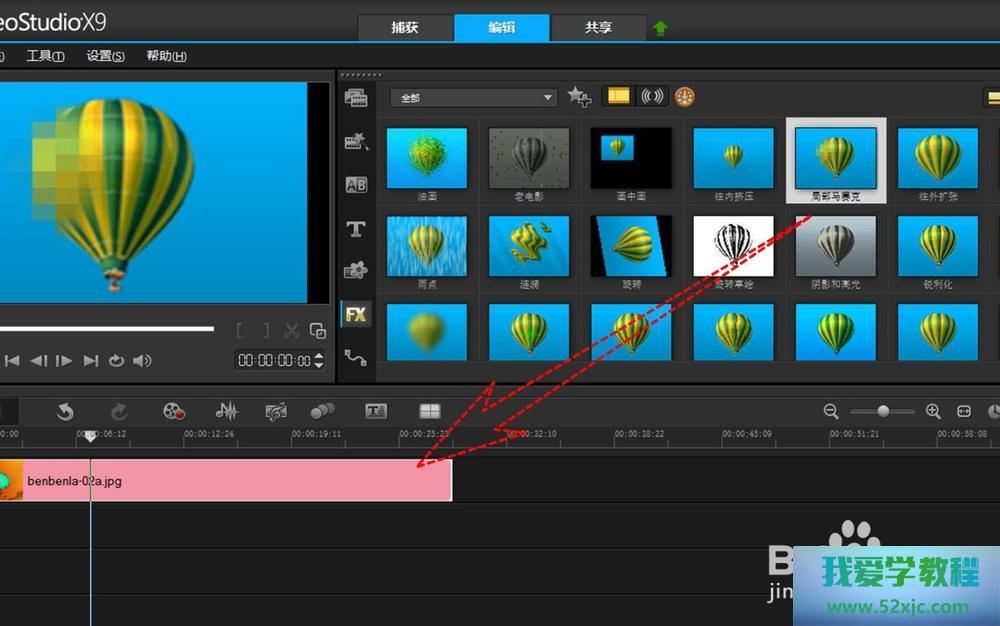
Task: Open the Title (T) library
Action: [x=355, y=229]
